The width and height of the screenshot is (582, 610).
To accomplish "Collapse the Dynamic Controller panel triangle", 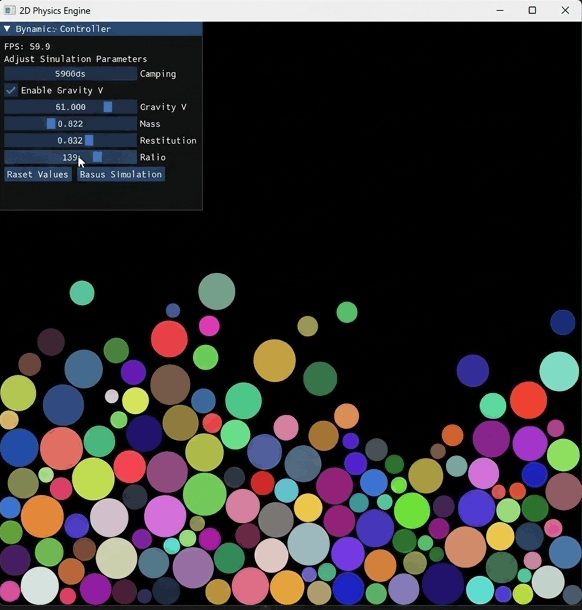I will point(7,29).
